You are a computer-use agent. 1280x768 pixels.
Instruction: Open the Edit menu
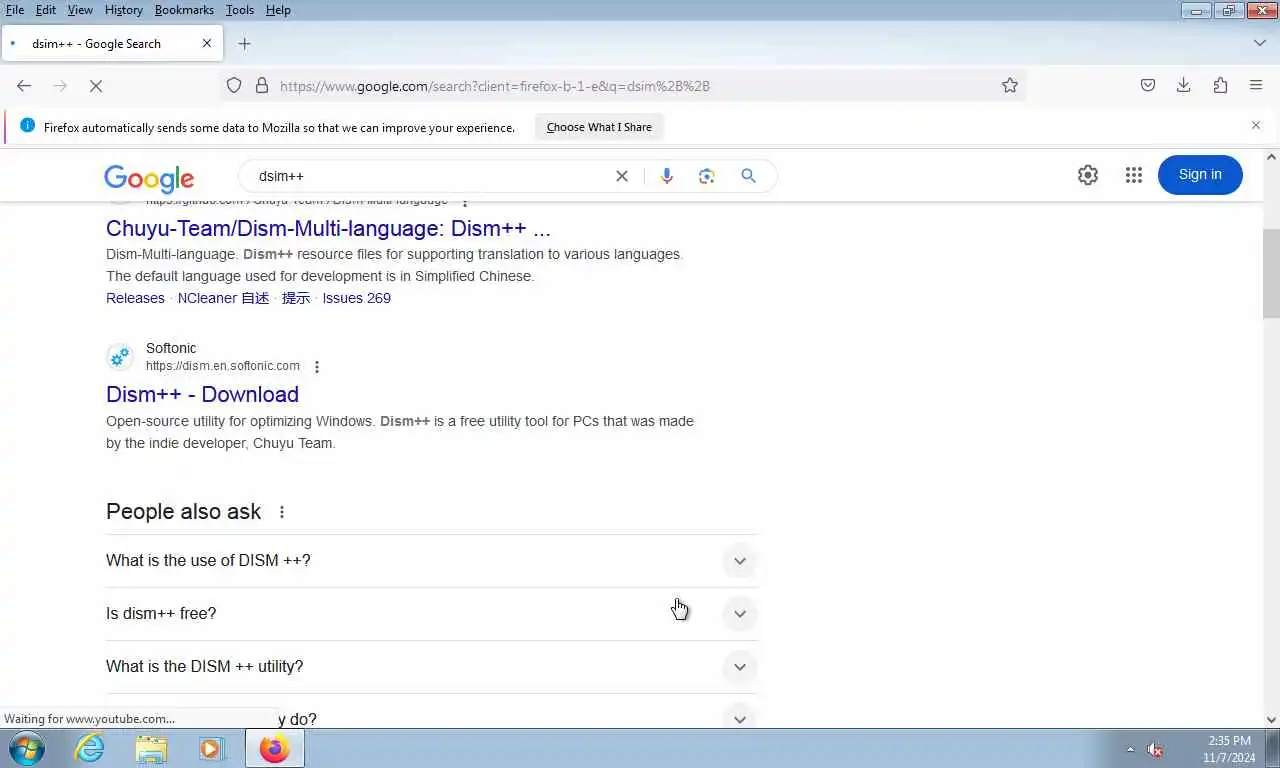coord(46,10)
